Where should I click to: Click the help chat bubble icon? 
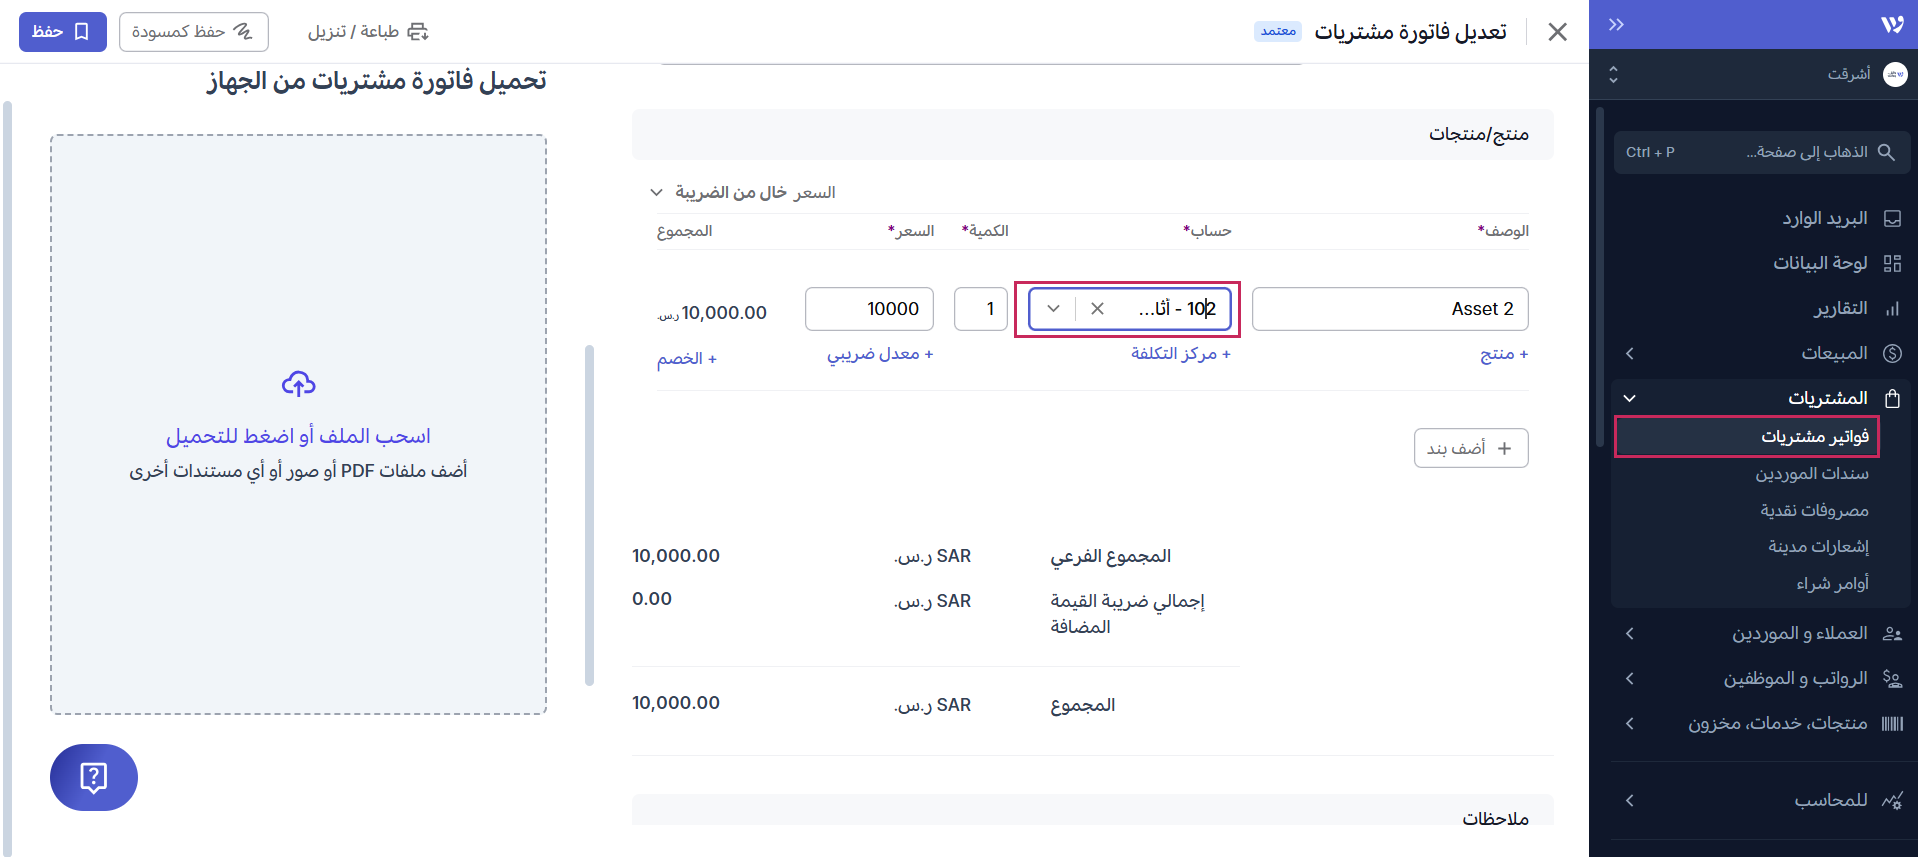coord(93,777)
